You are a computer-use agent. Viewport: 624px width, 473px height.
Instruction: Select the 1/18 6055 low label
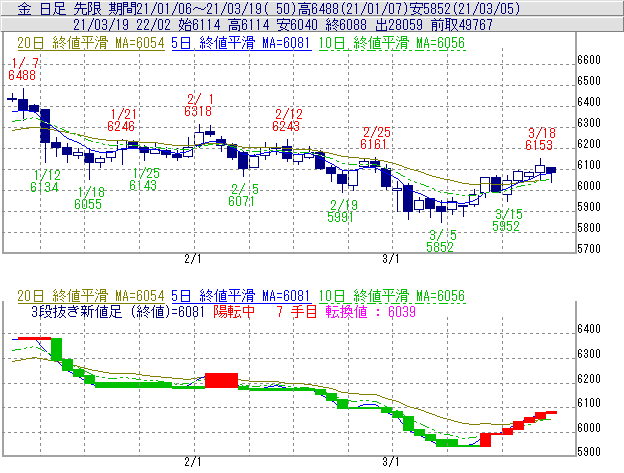[89, 198]
